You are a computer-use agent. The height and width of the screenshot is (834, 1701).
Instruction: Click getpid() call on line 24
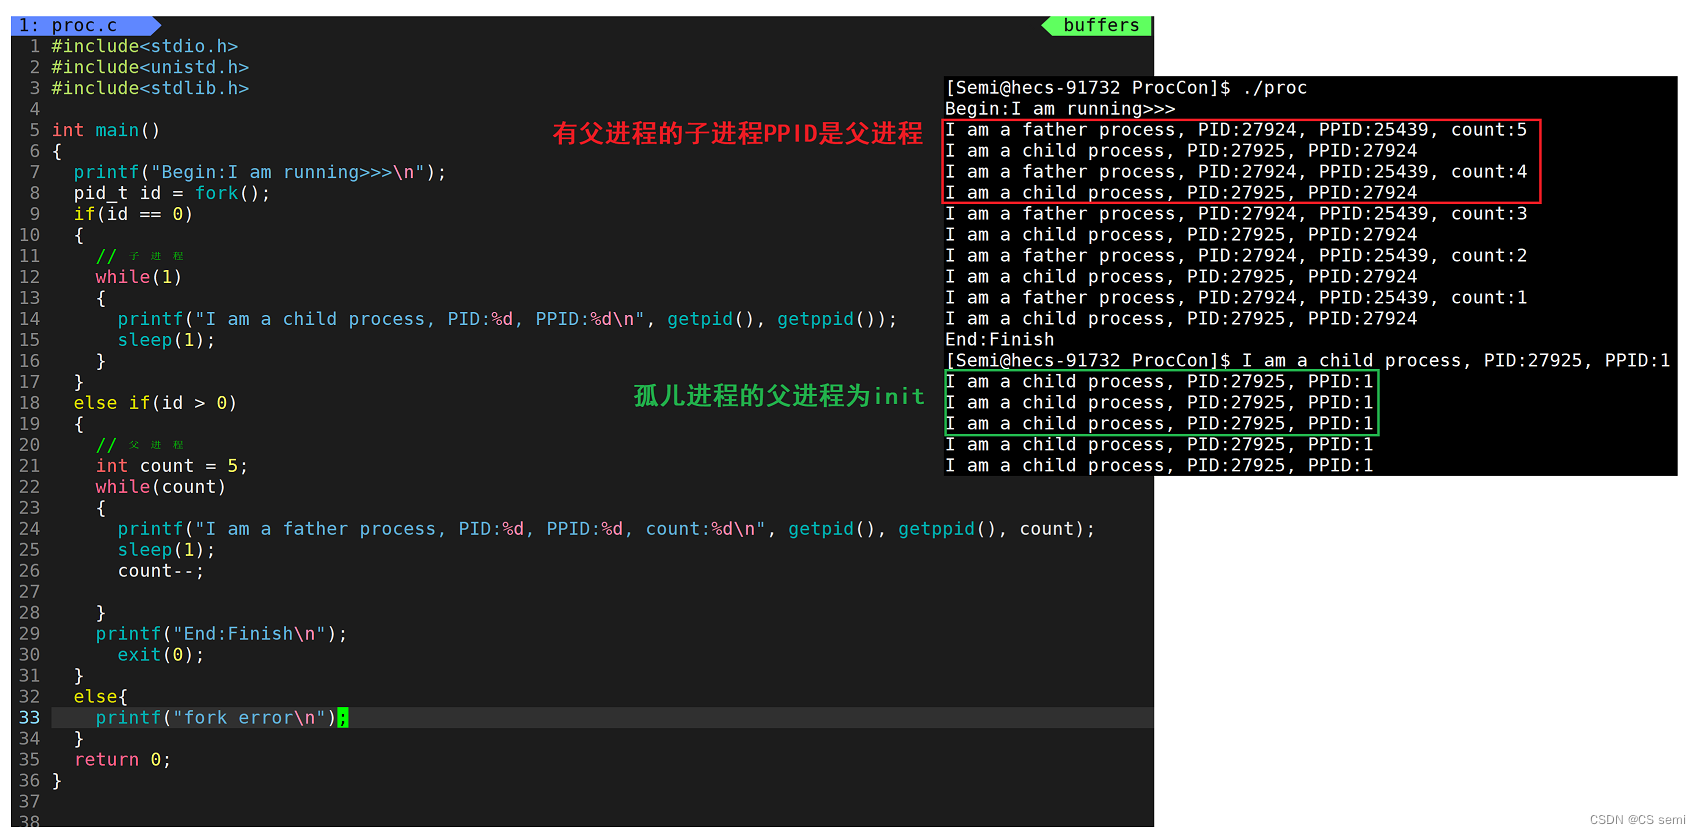click(831, 529)
